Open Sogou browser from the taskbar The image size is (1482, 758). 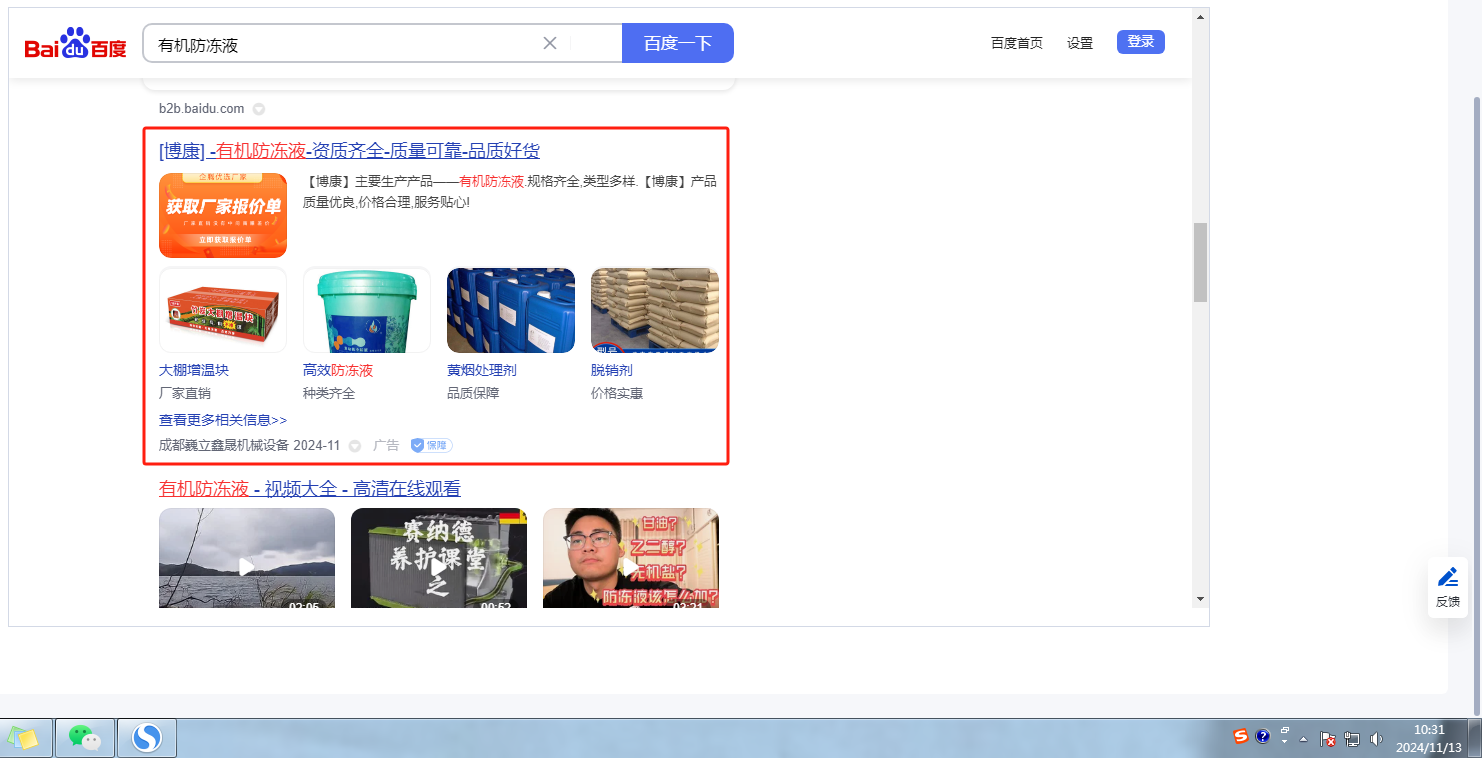(147, 738)
